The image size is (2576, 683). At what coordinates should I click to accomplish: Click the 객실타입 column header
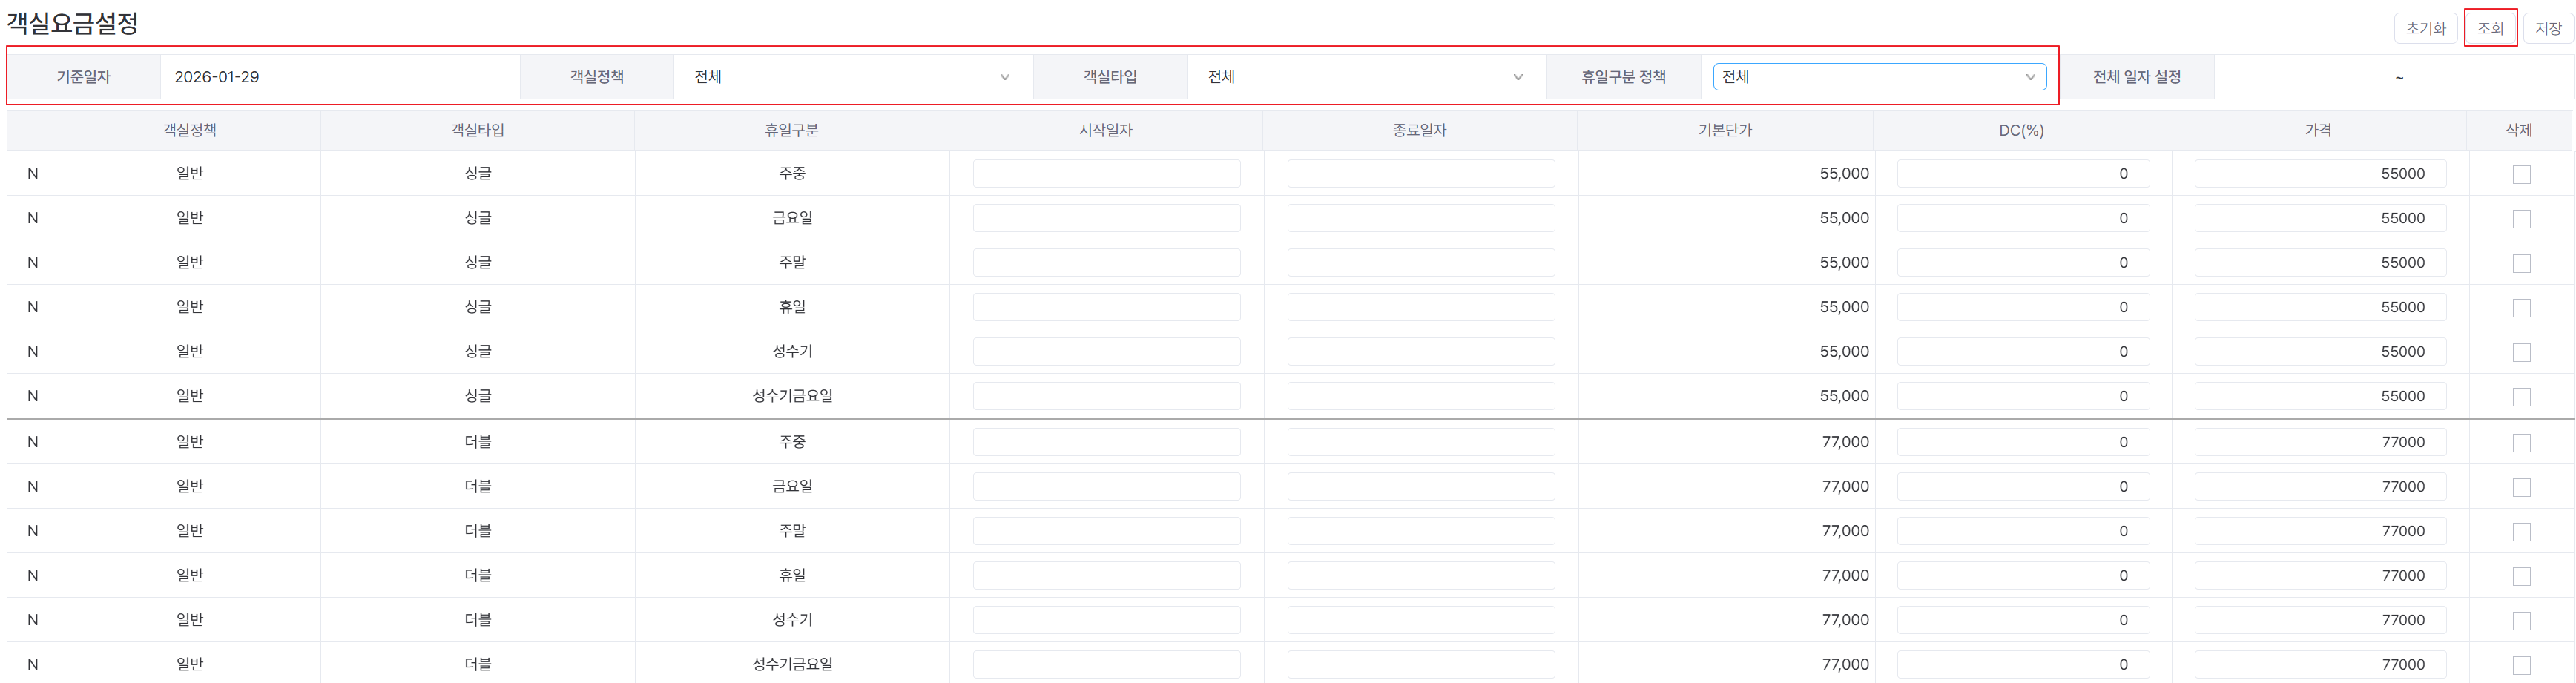click(x=477, y=131)
